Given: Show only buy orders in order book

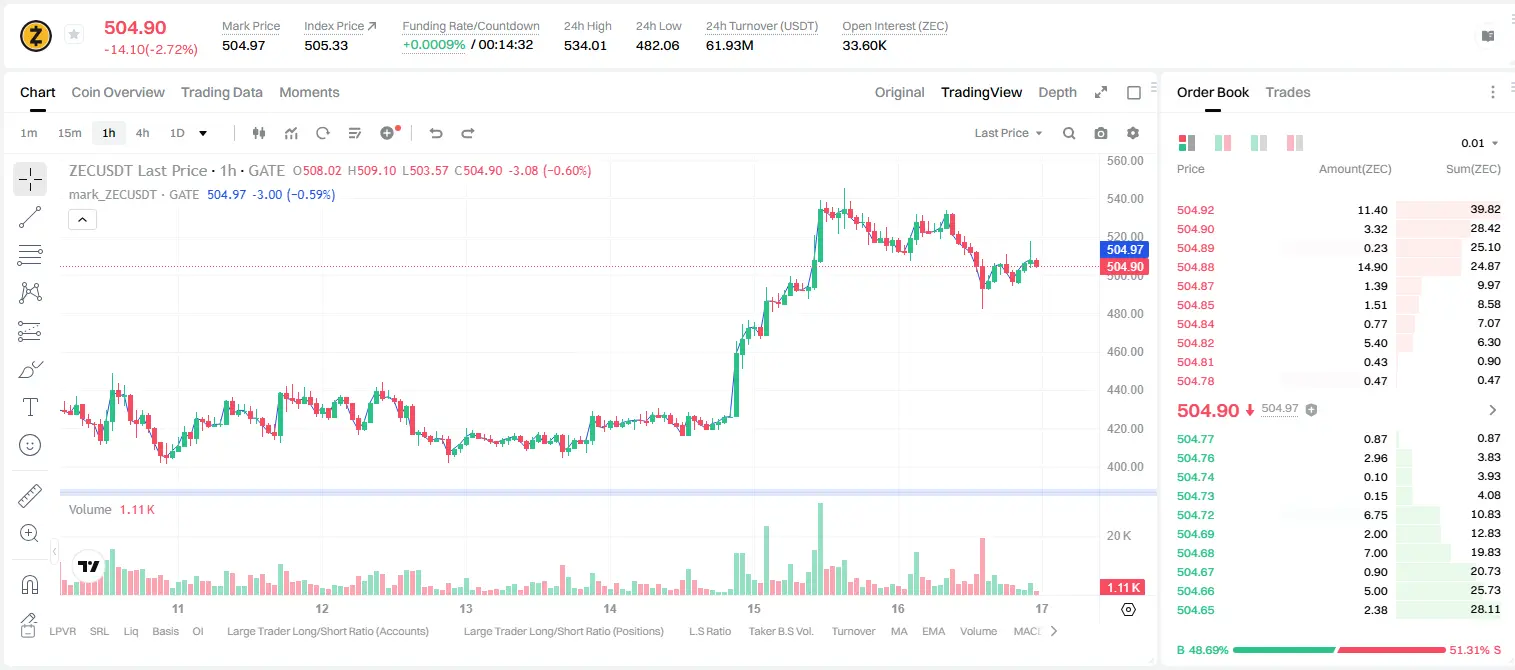Looking at the screenshot, I should [1259, 143].
